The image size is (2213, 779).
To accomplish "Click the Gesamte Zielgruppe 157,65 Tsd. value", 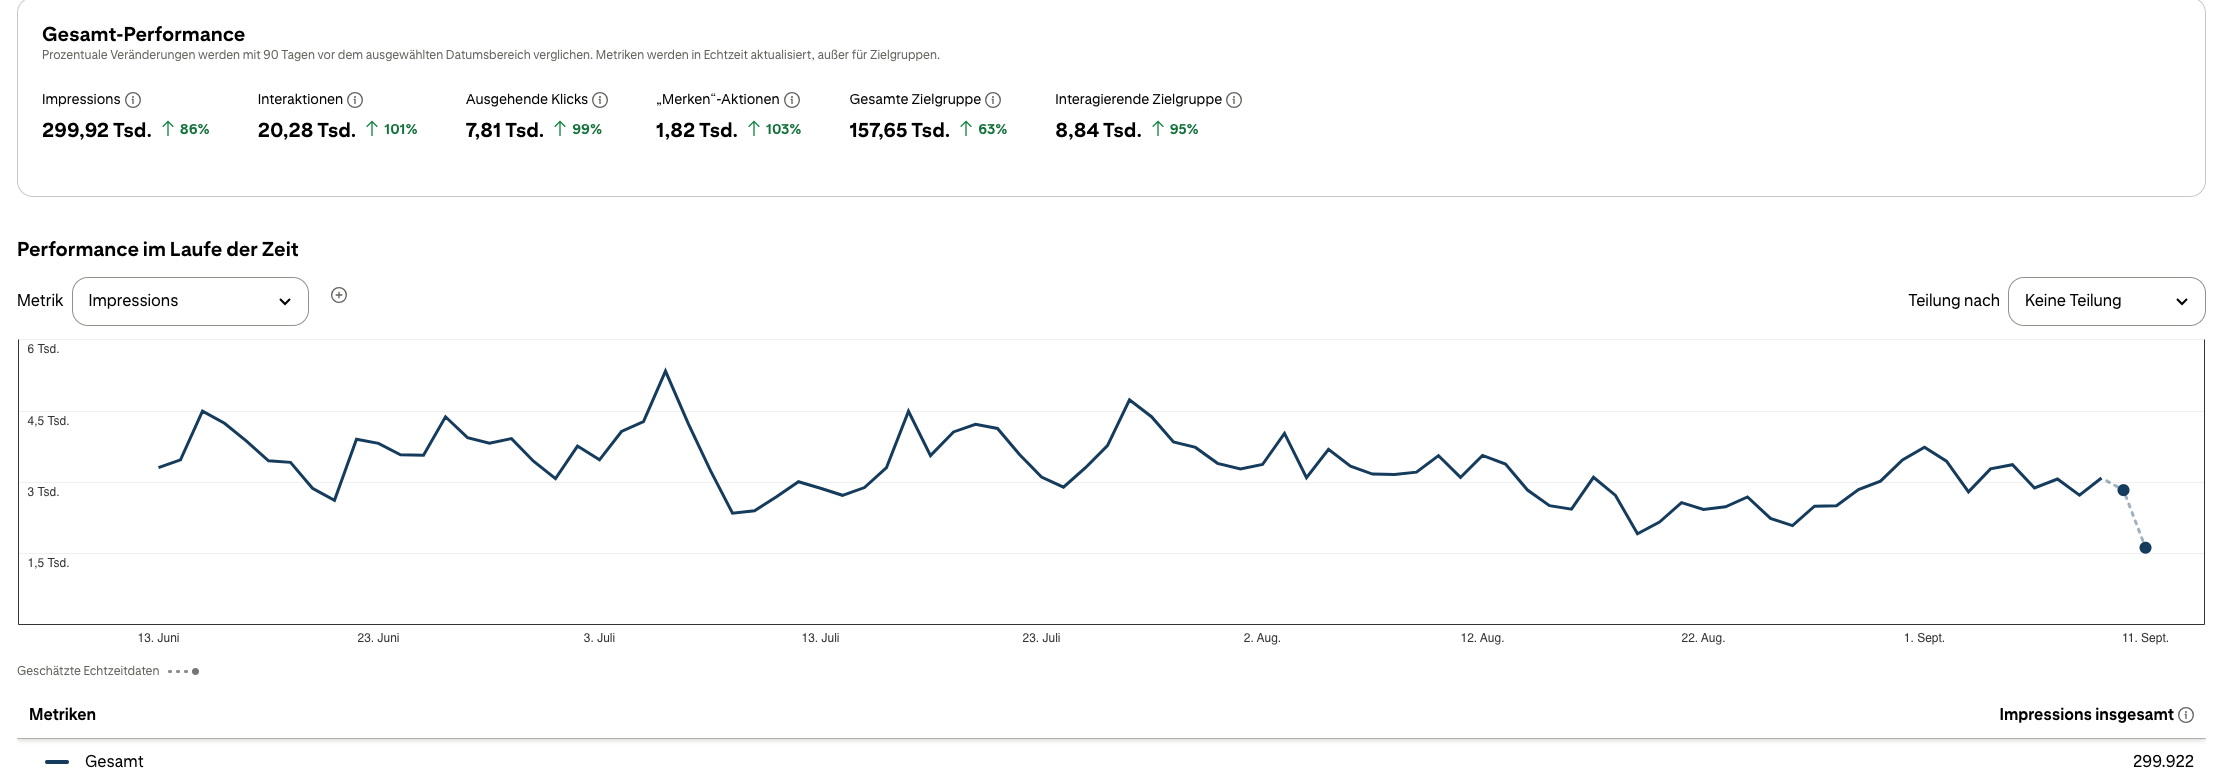I will (x=900, y=130).
